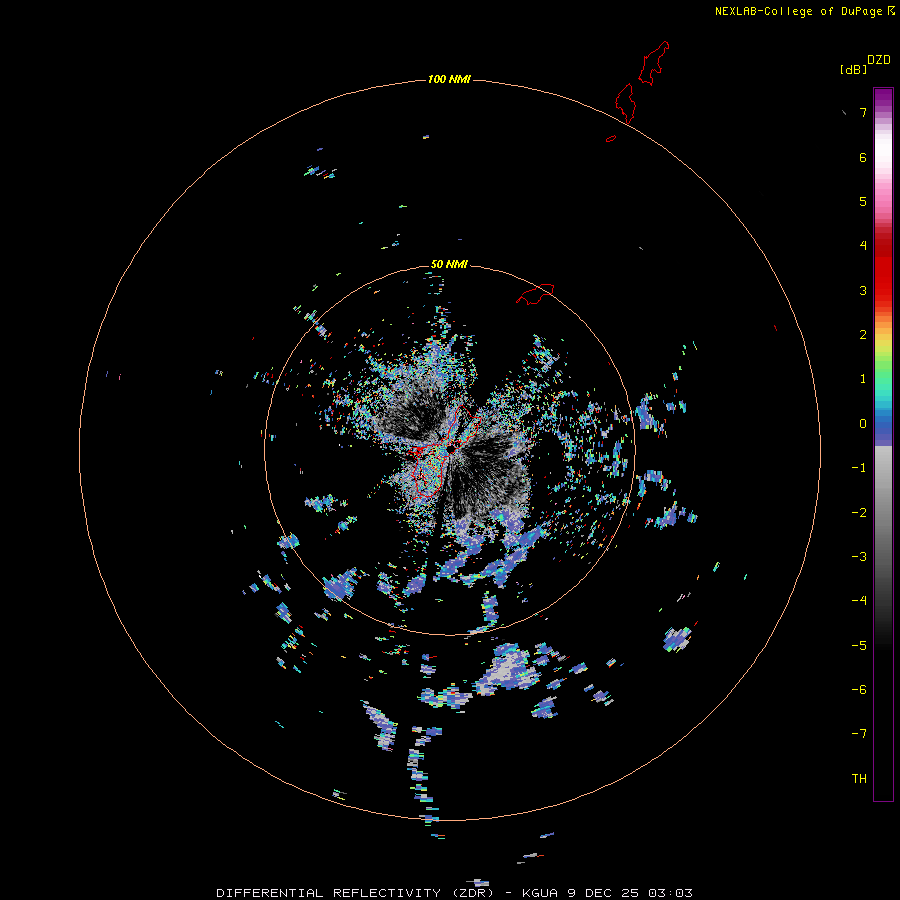The width and height of the screenshot is (900, 900).
Task: Click the 3 value on the color scale
Action: coord(863,290)
